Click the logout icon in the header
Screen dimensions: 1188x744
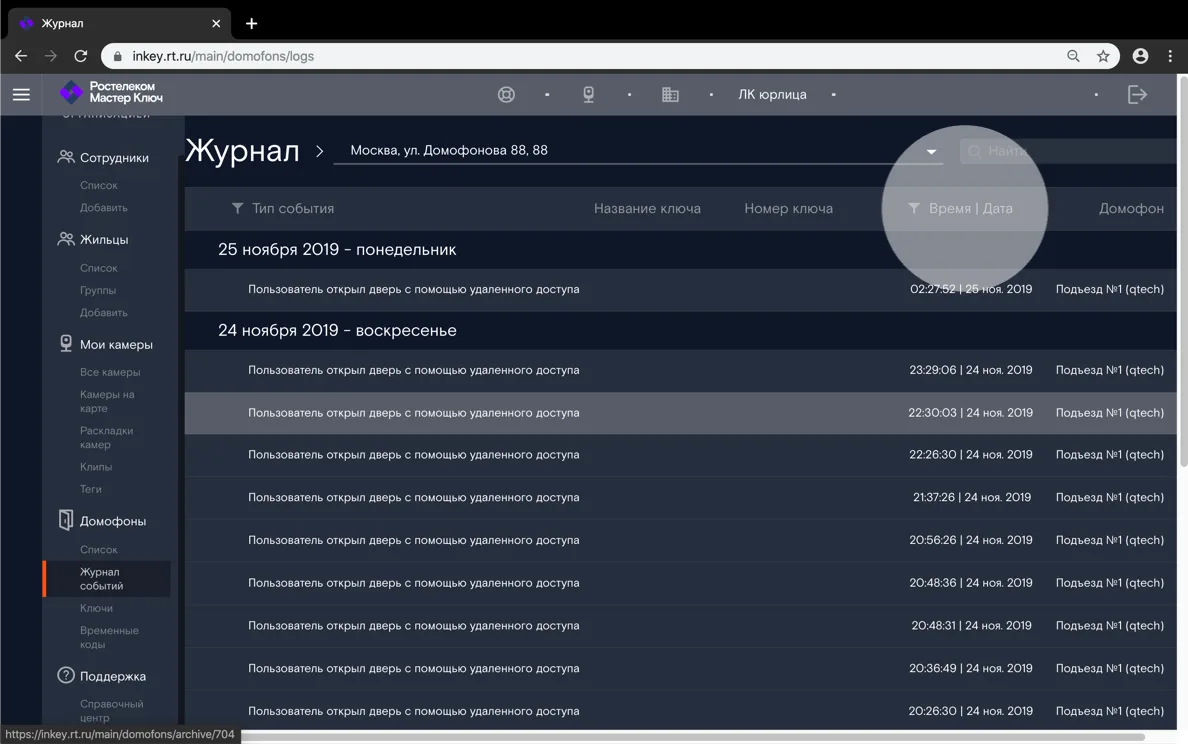coord(1137,95)
